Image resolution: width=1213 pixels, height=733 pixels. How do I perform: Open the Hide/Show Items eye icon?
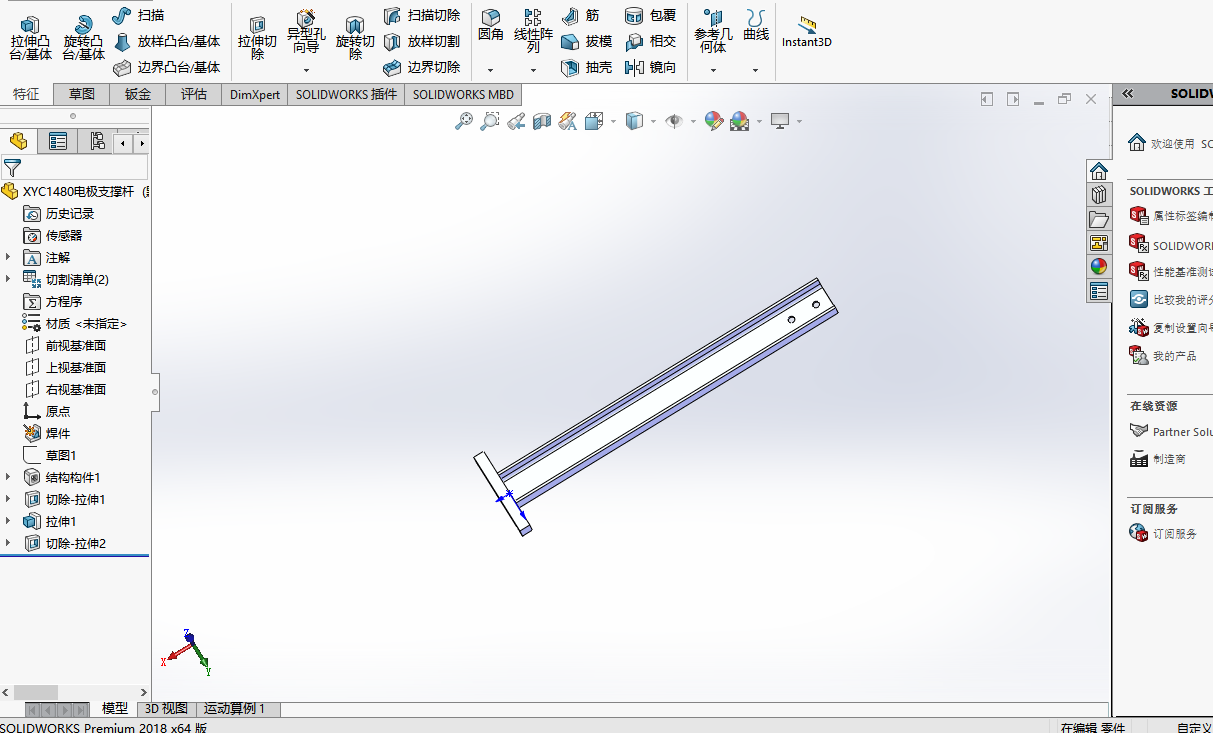(675, 121)
